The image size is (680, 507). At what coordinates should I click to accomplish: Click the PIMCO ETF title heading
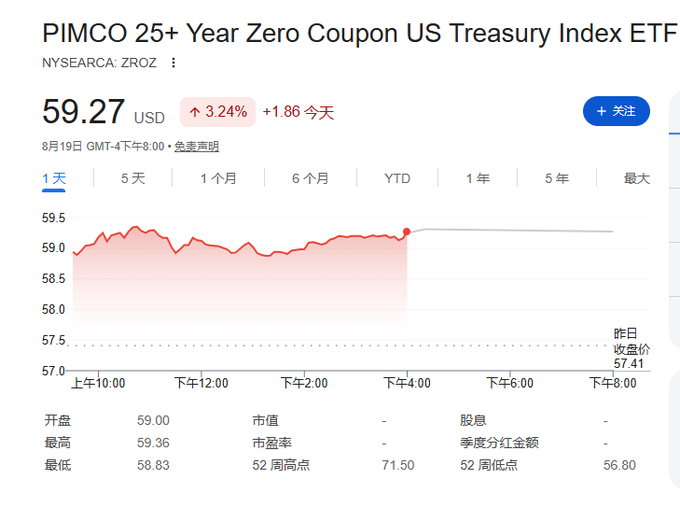(x=360, y=33)
